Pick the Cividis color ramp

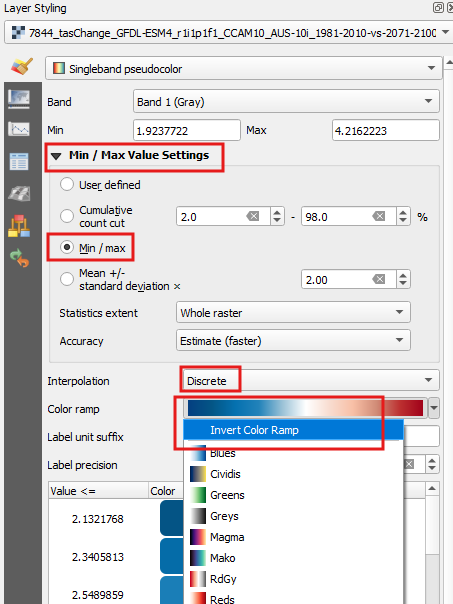click(293, 474)
